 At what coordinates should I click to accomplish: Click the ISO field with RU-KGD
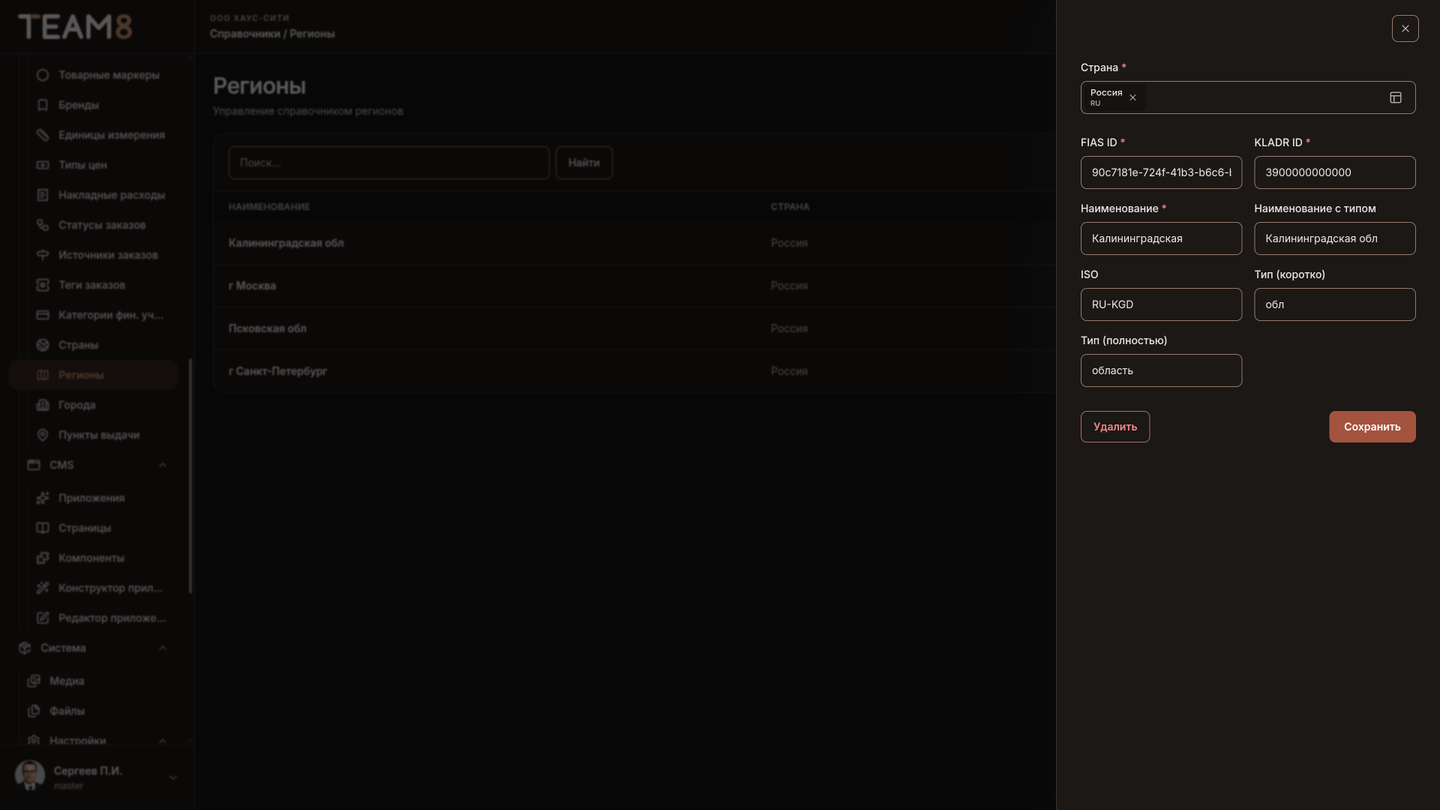click(1161, 304)
